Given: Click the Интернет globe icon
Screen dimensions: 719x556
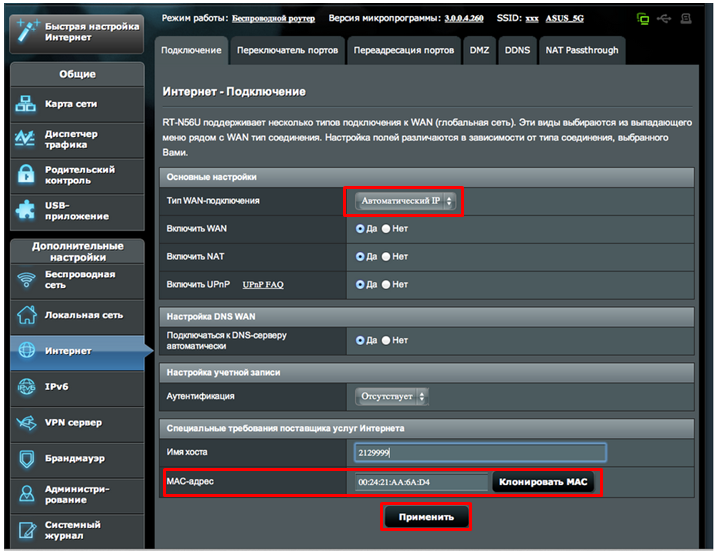Looking at the screenshot, I should pyautogui.click(x=27, y=351).
